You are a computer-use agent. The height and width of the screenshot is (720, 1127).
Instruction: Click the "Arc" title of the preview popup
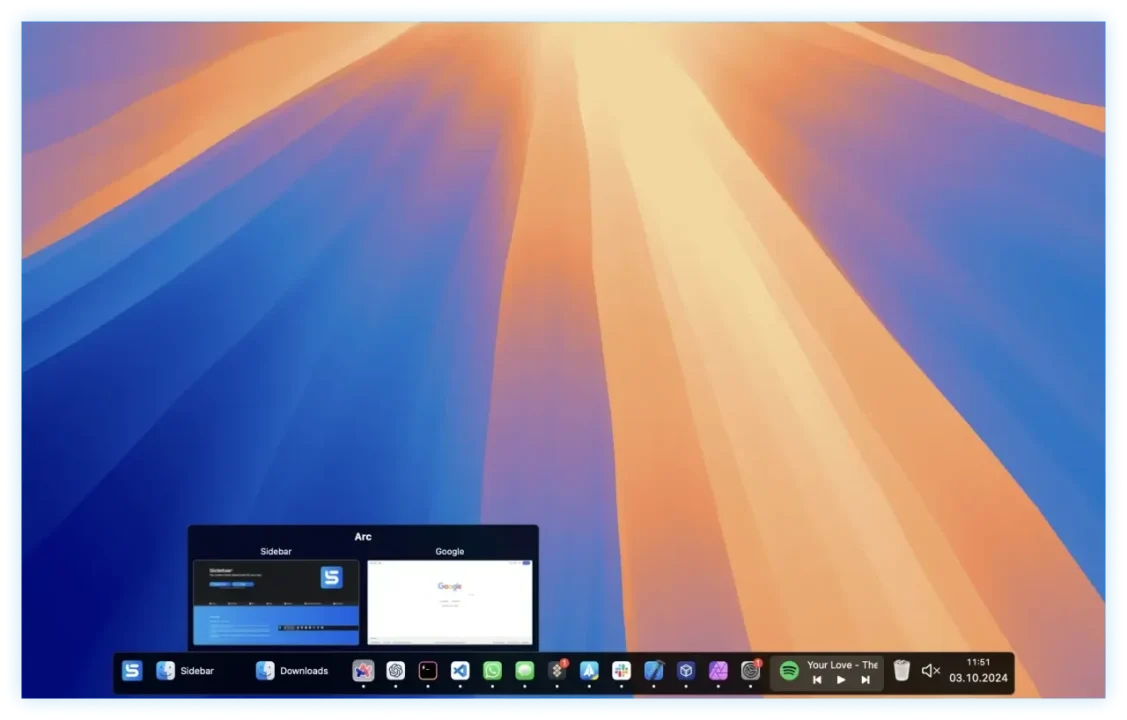pos(363,537)
